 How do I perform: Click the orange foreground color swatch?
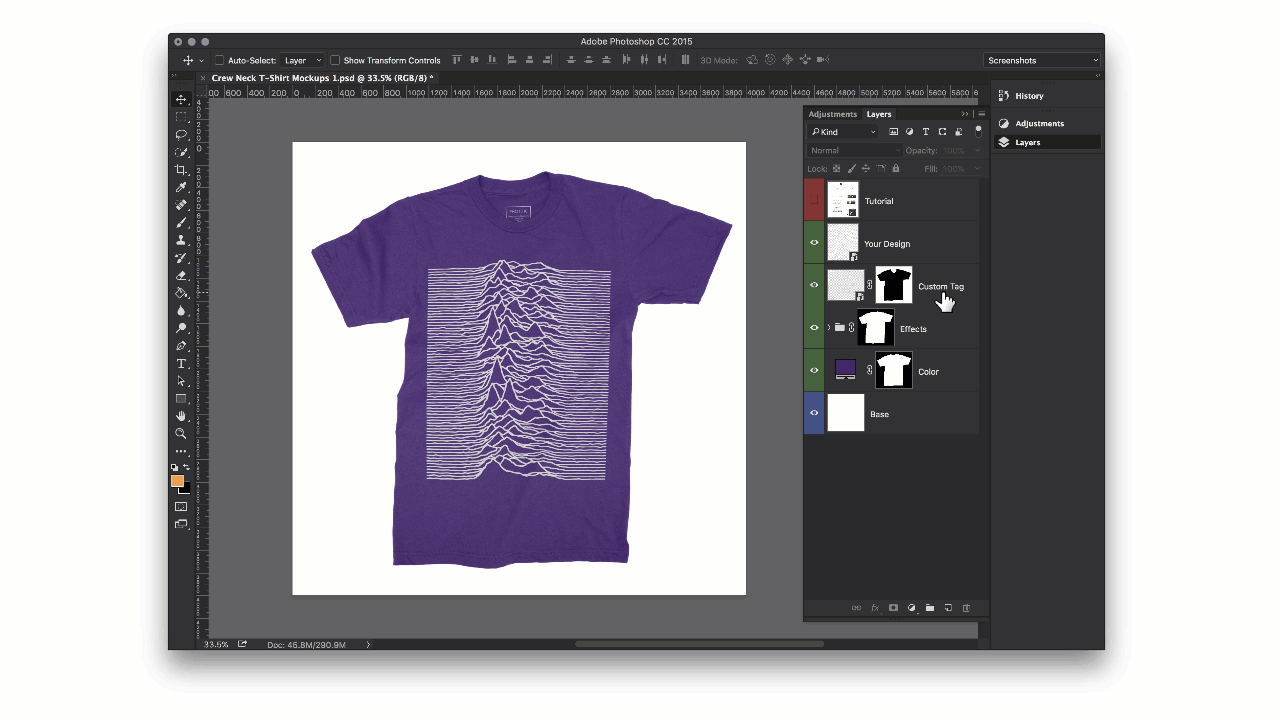click(x=178, y=481)
